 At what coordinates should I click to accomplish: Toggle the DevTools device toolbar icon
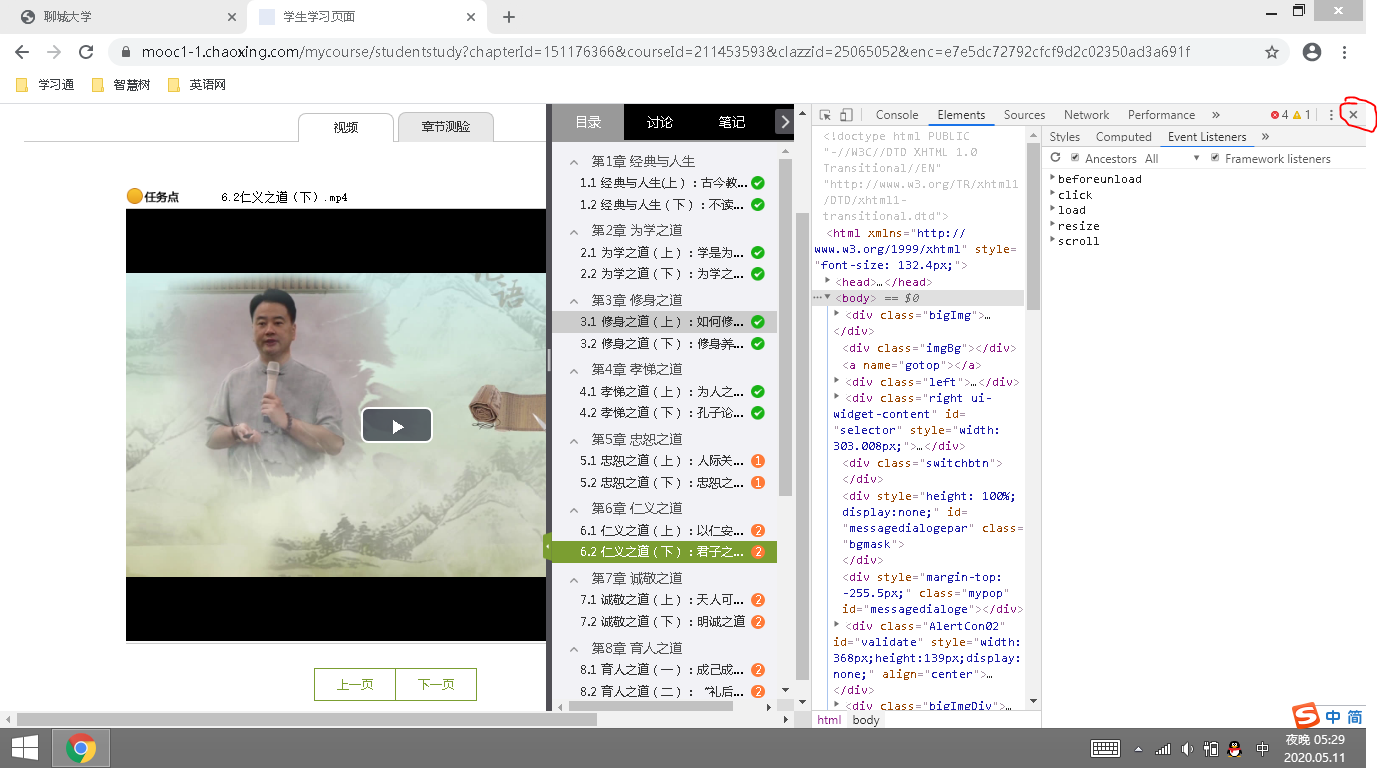coord(846,115)
